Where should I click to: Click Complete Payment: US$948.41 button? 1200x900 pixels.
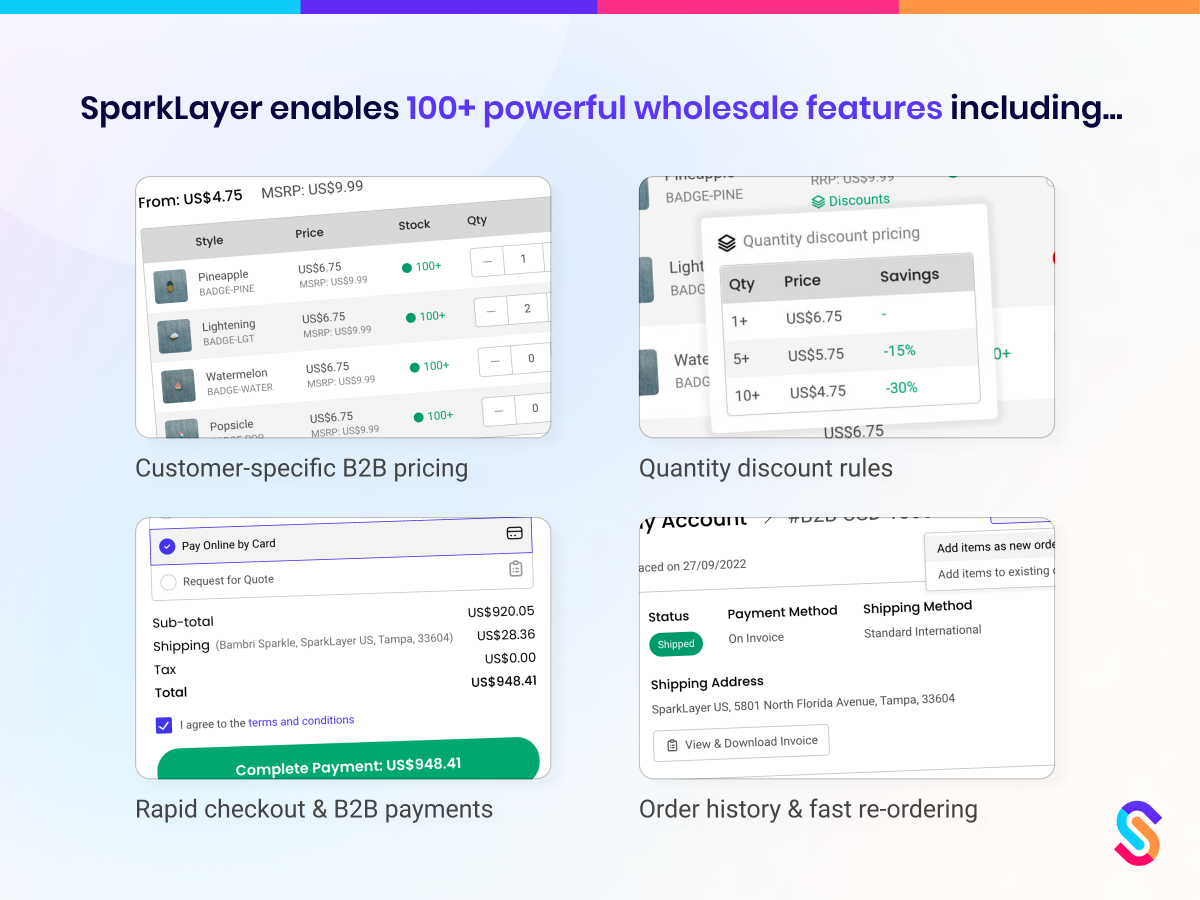pos(348,761)
